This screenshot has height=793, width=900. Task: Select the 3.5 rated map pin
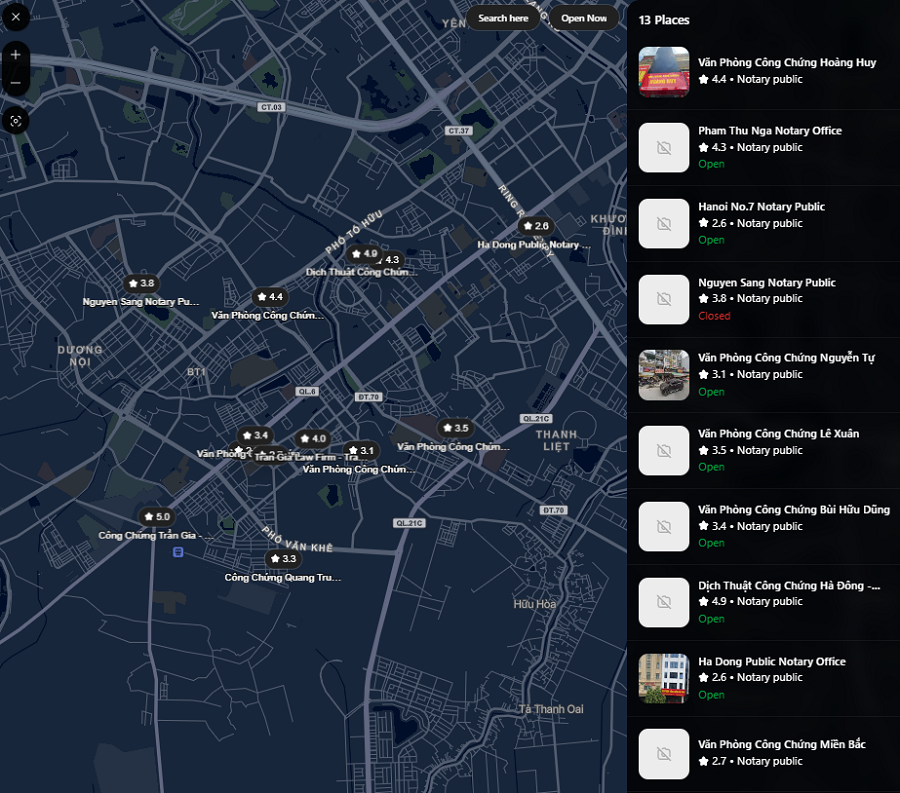pyautogui.click(x=454, y=428)
